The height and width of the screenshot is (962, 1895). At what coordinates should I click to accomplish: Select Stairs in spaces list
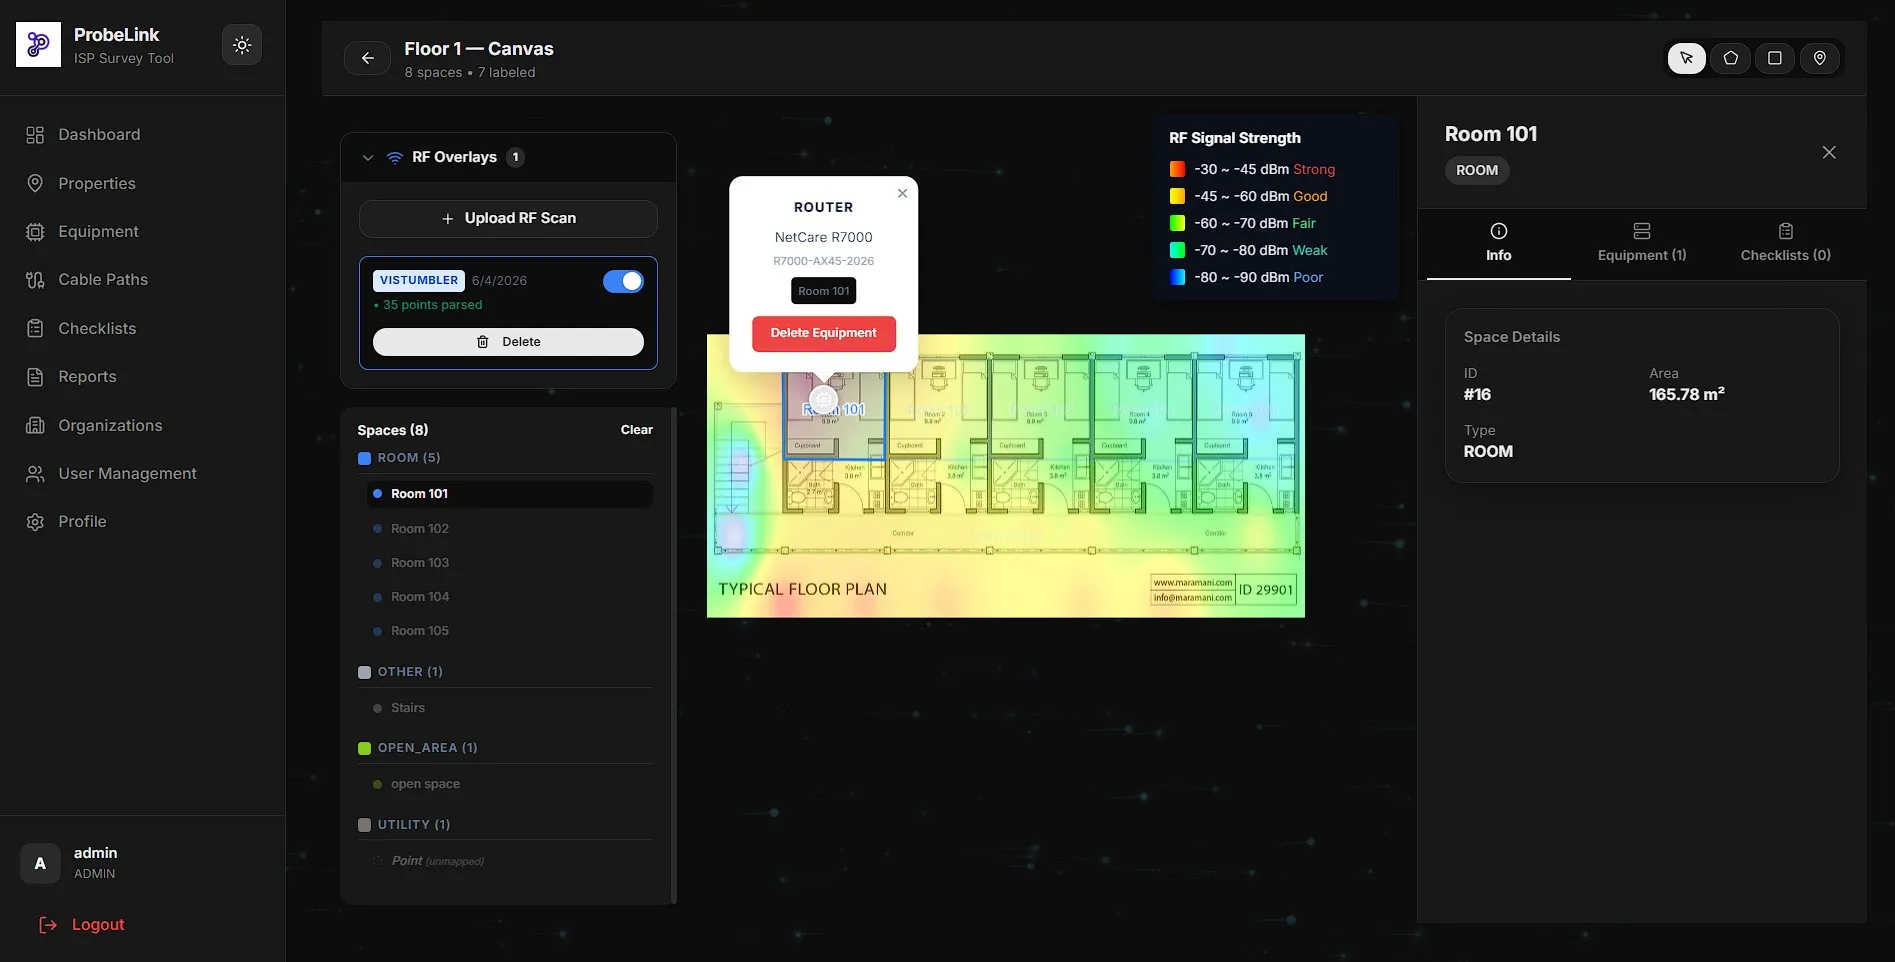[510, 708]
